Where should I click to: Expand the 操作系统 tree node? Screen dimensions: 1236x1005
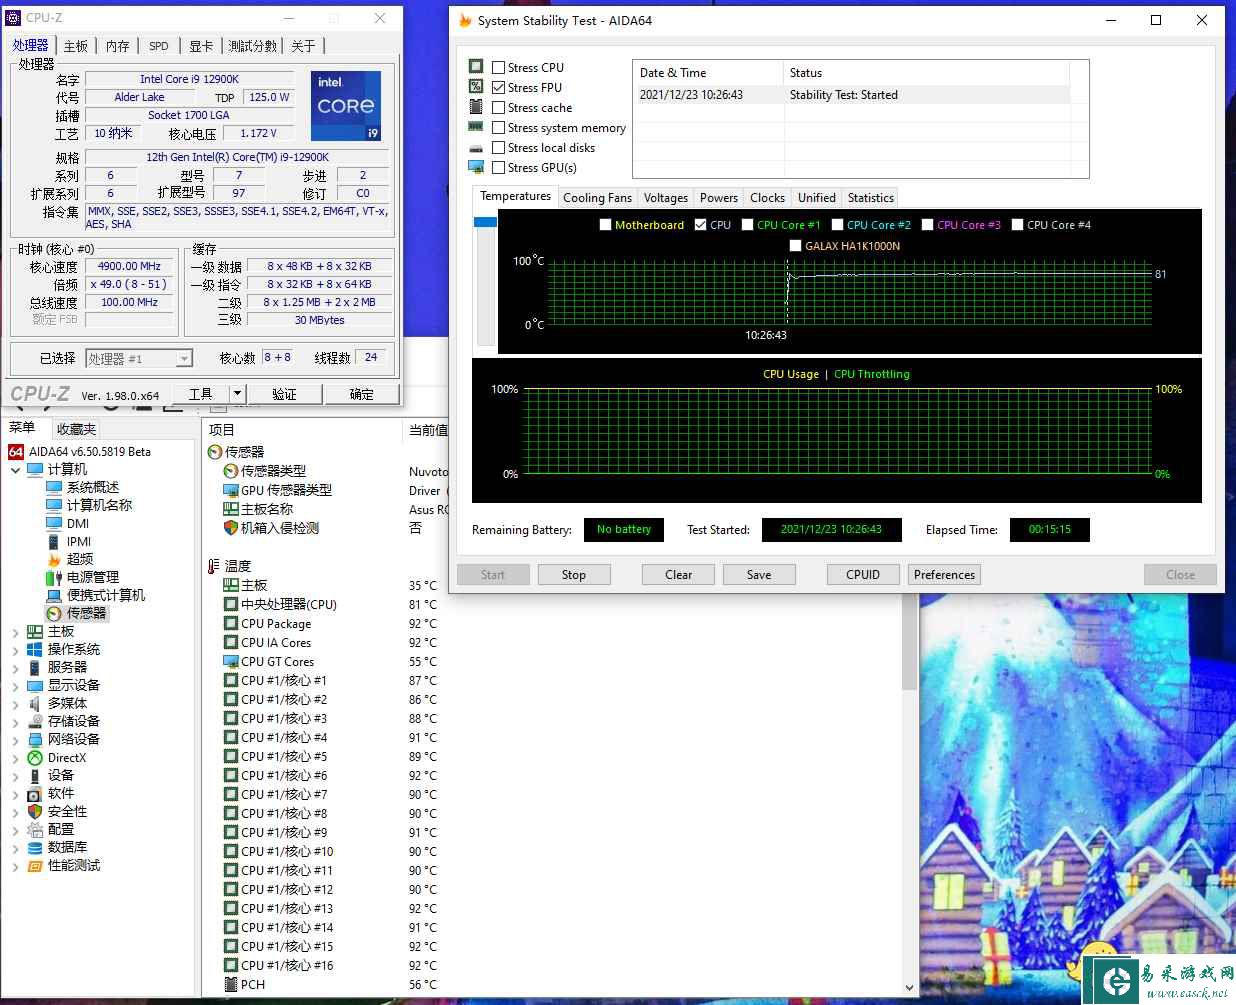pos(15,650)
